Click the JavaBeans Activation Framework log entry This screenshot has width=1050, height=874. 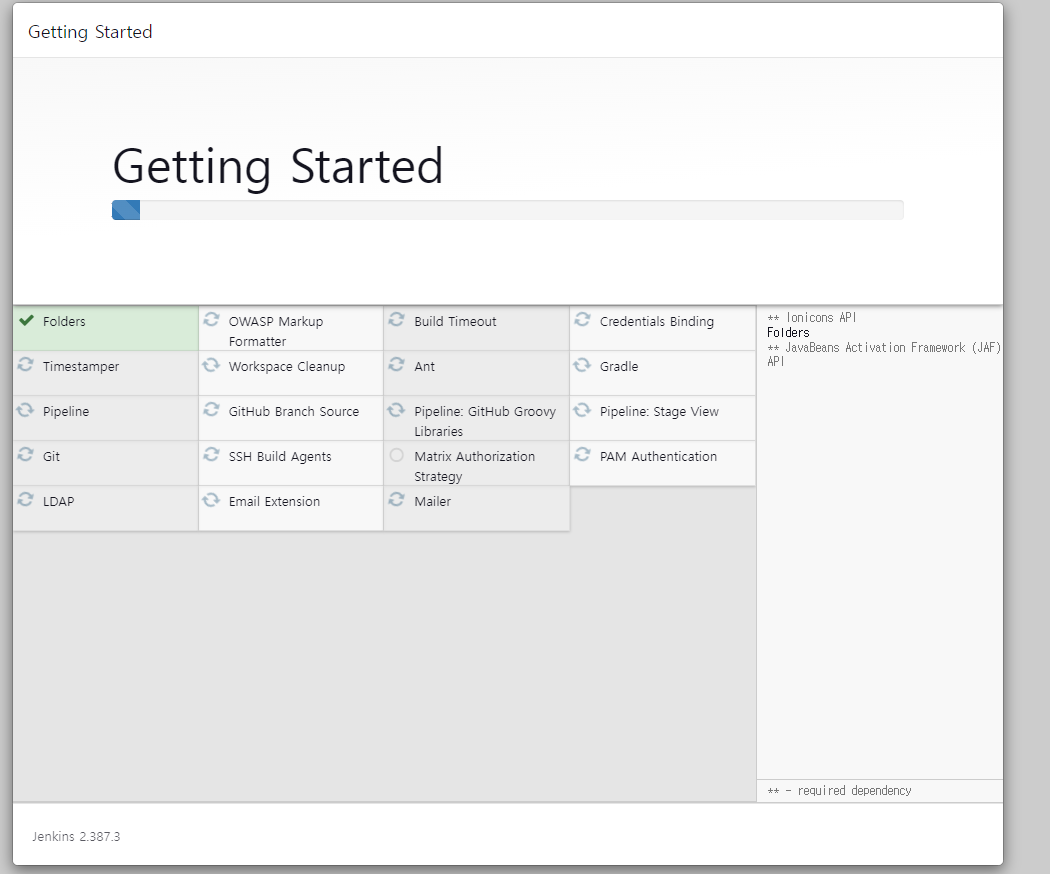click(884, 354)
